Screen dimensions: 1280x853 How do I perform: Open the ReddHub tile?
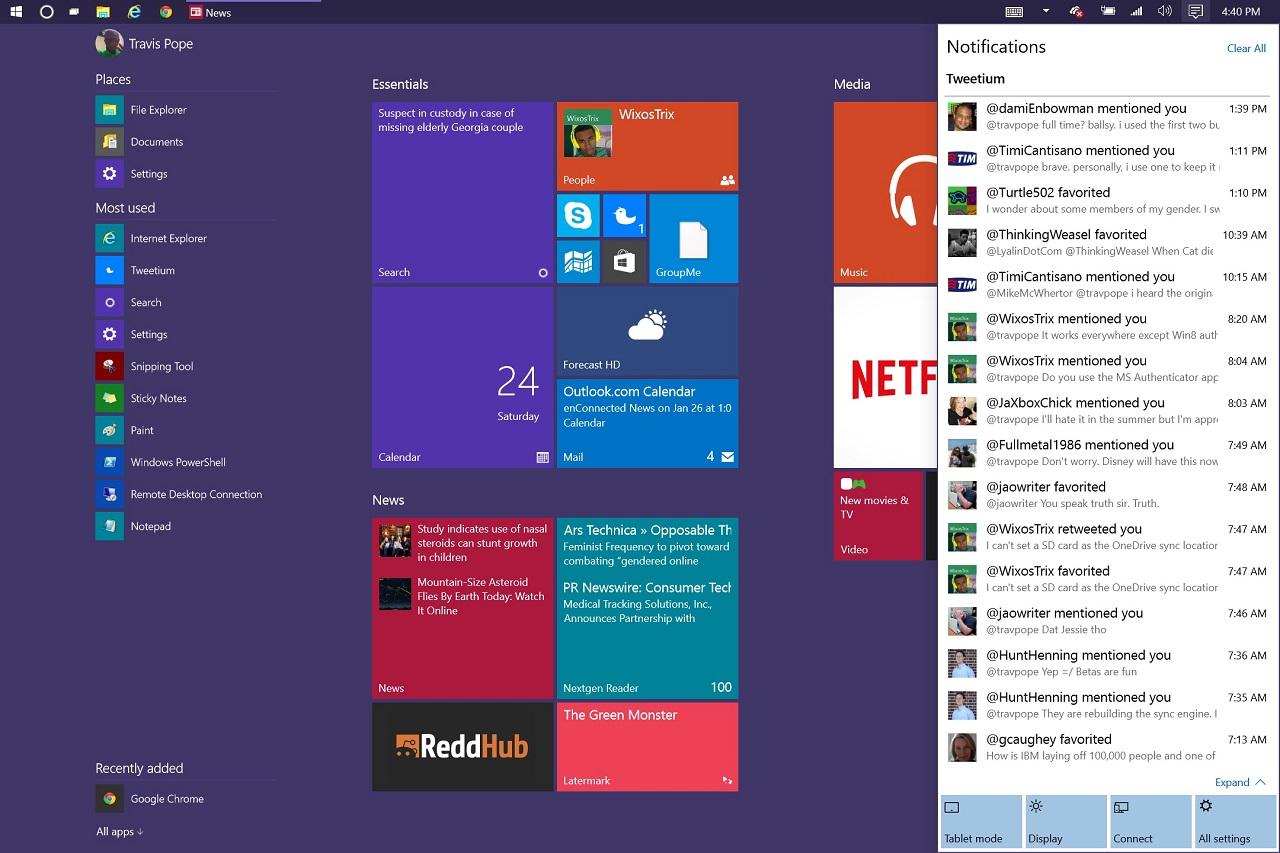pos(462,746)
